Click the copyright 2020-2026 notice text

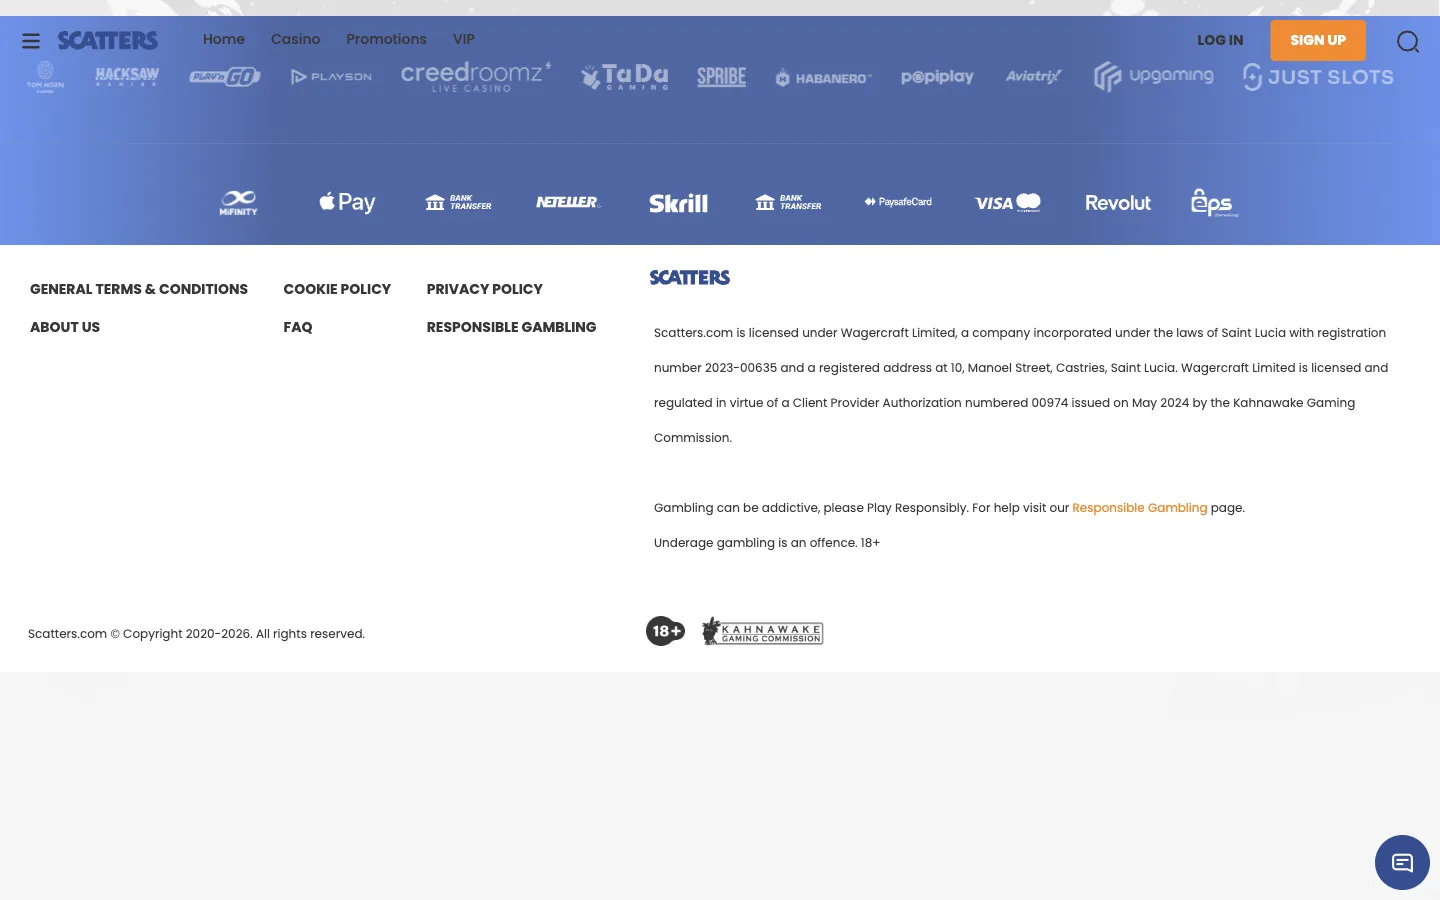(197, 634)
